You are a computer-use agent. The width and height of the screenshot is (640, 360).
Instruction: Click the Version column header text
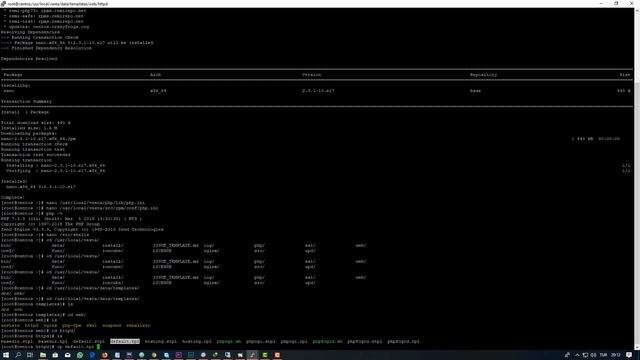click(311, 75)
